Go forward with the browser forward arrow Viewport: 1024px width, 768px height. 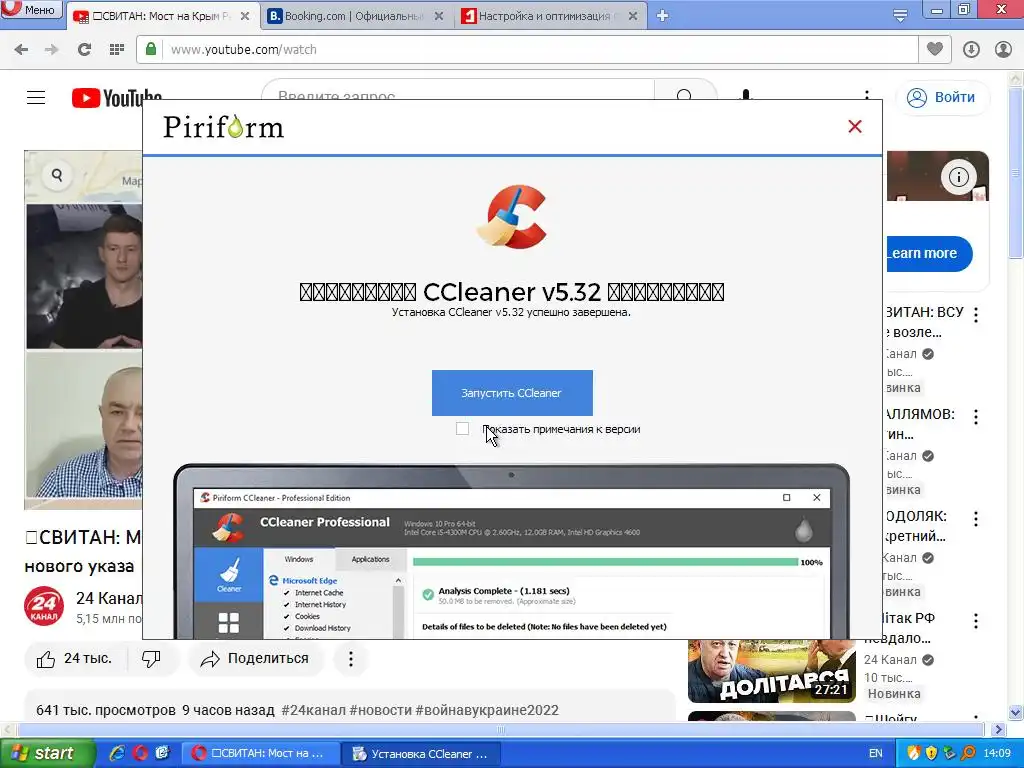pyautogui.click(x=52, y=50)
